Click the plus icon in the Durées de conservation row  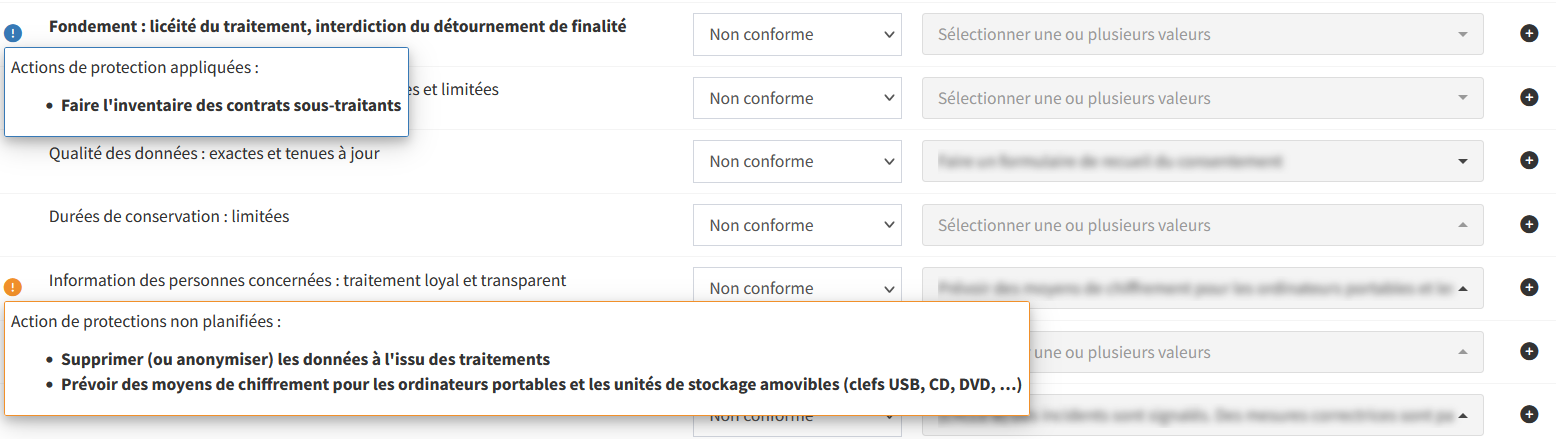[x=1529, y=224]
